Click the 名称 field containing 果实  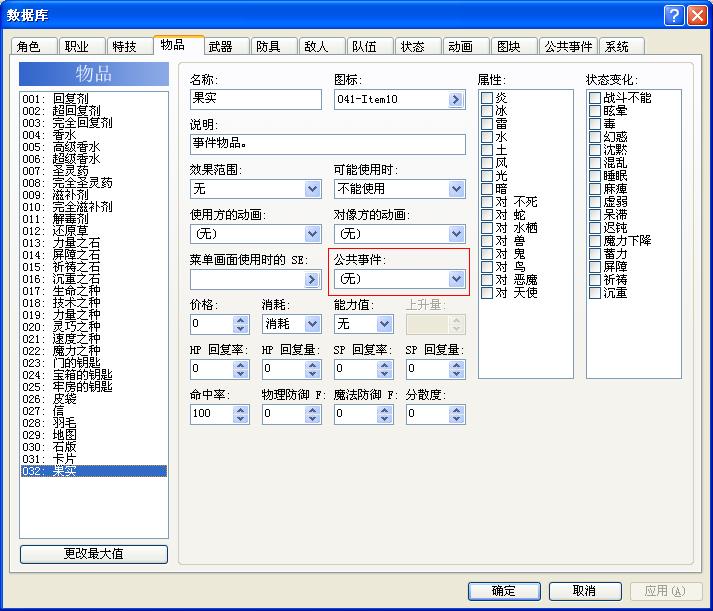pyautogui.click(x=256, y=100)
